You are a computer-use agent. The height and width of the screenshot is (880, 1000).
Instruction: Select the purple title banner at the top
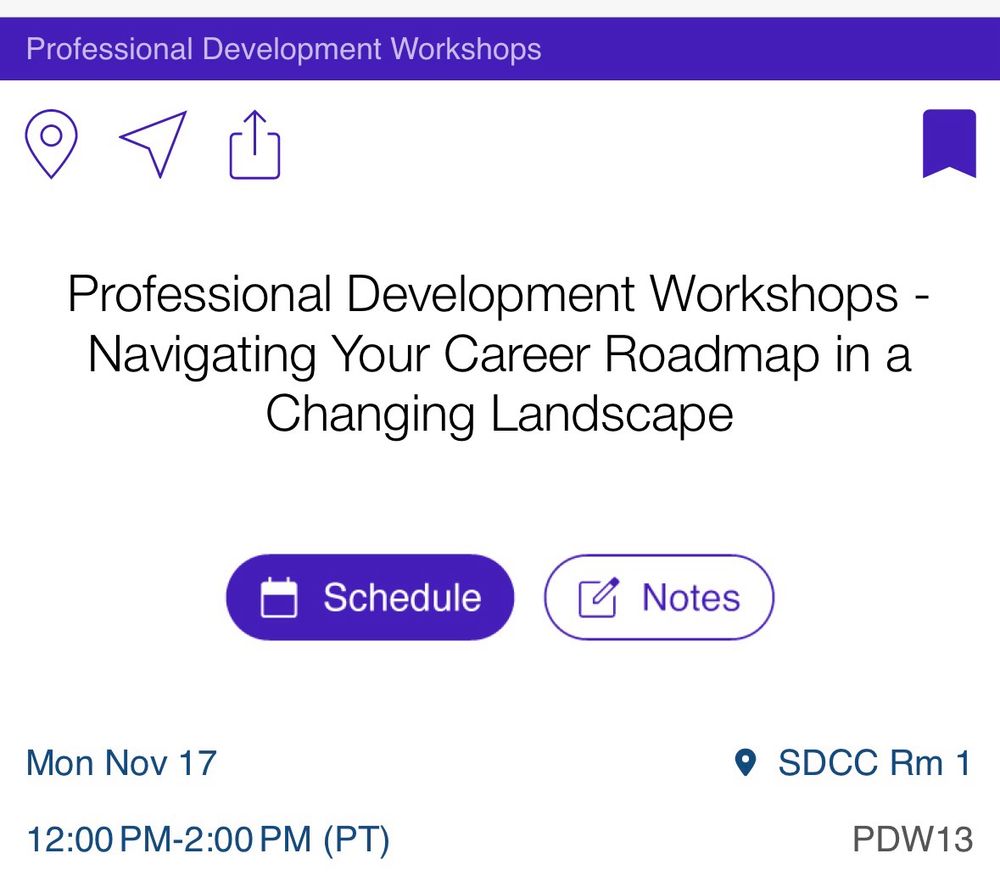click(500, 48)
